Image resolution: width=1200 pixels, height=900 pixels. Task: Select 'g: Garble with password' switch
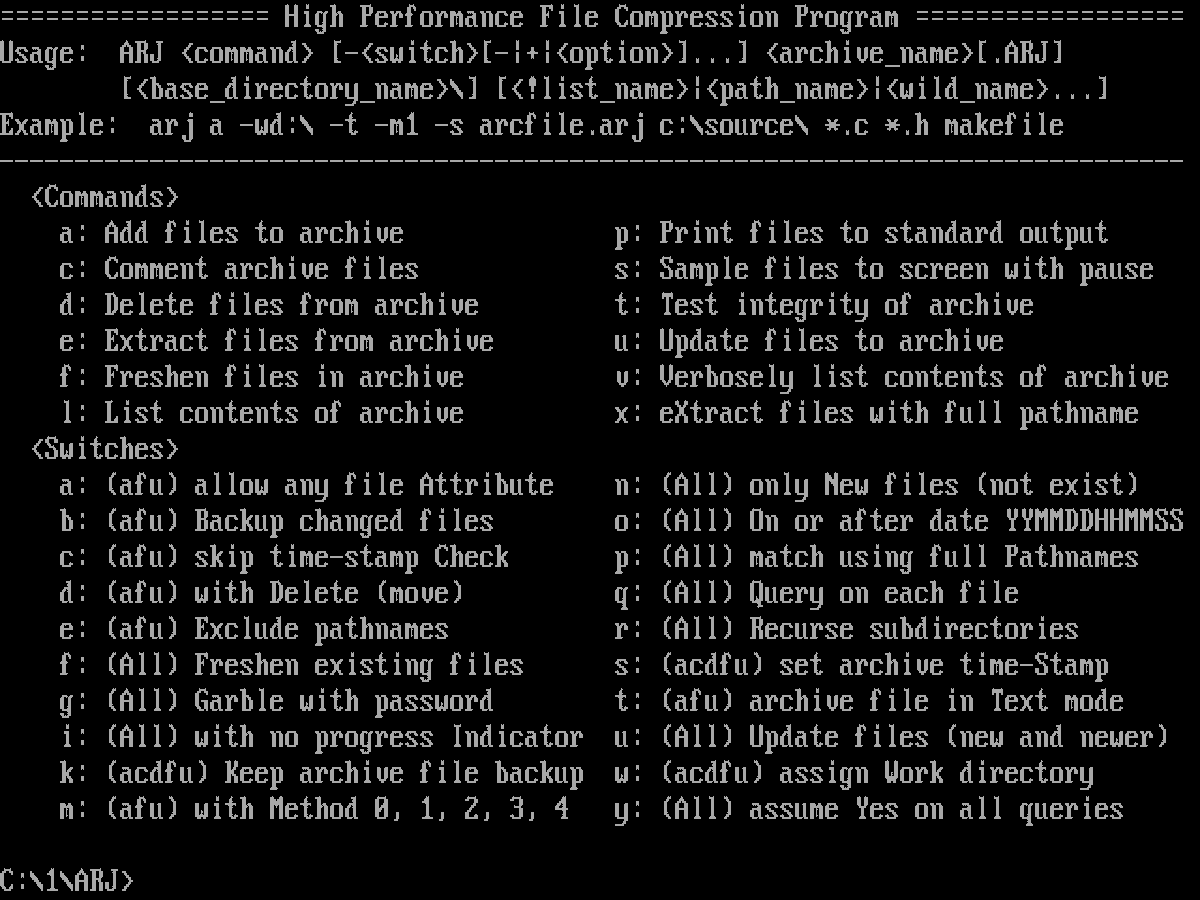coord(277,701)
